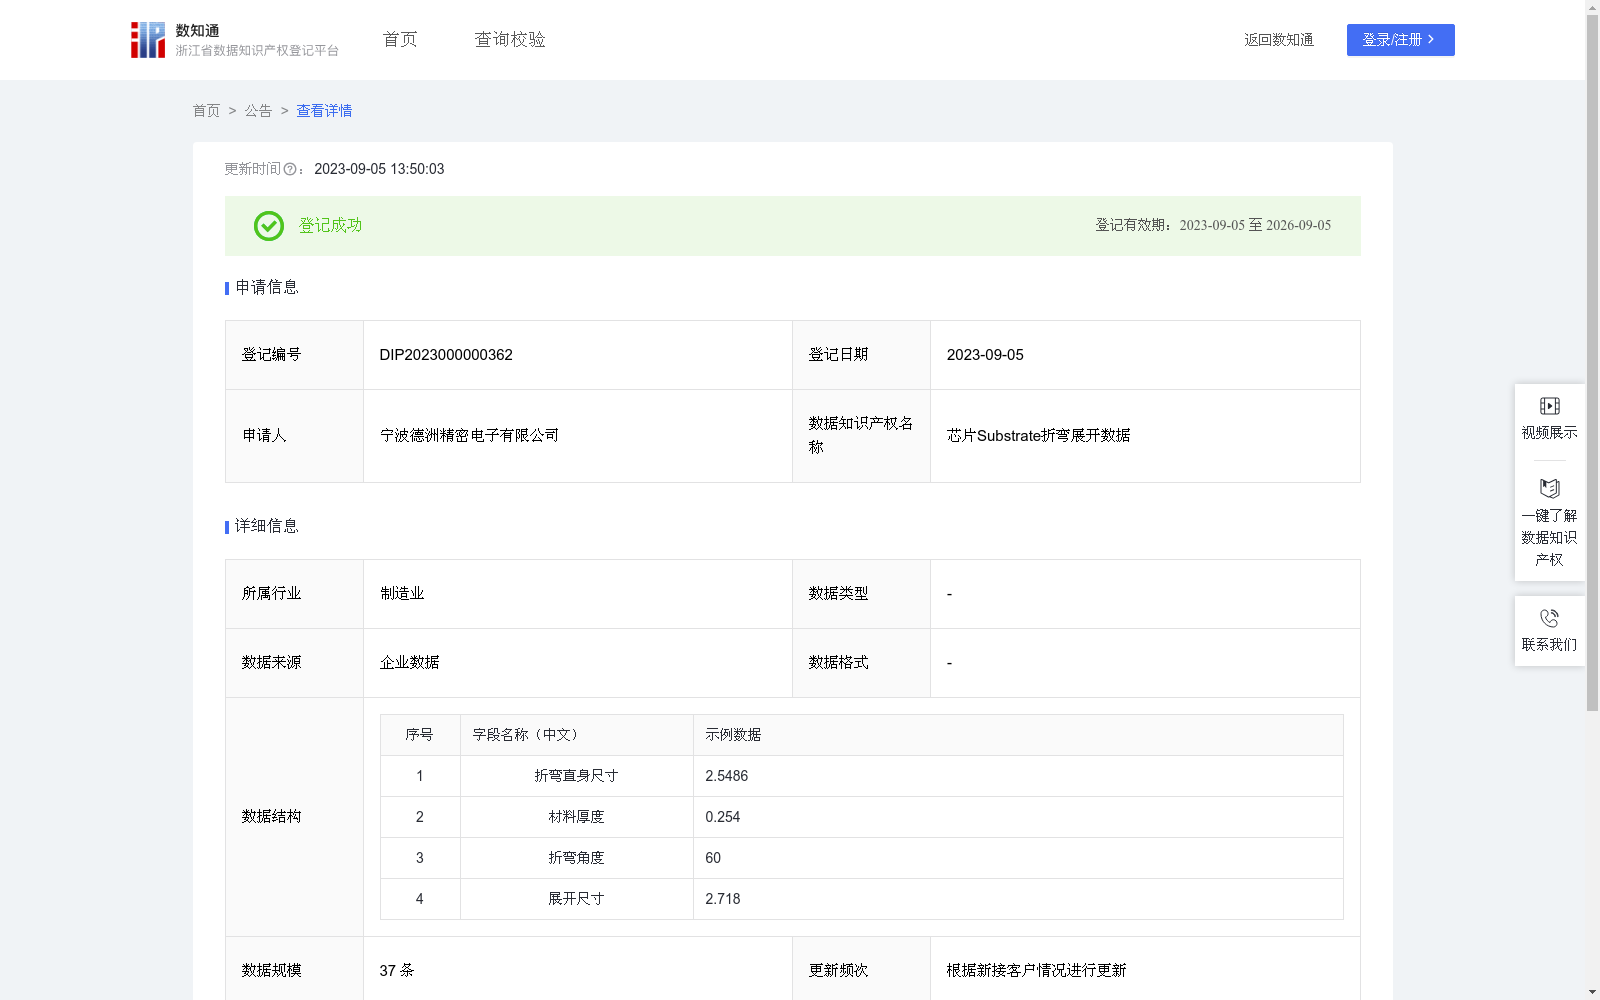Click the 联系我们 phone icon
This screenshot has width=1600, height=1000.
(1549, 619)
